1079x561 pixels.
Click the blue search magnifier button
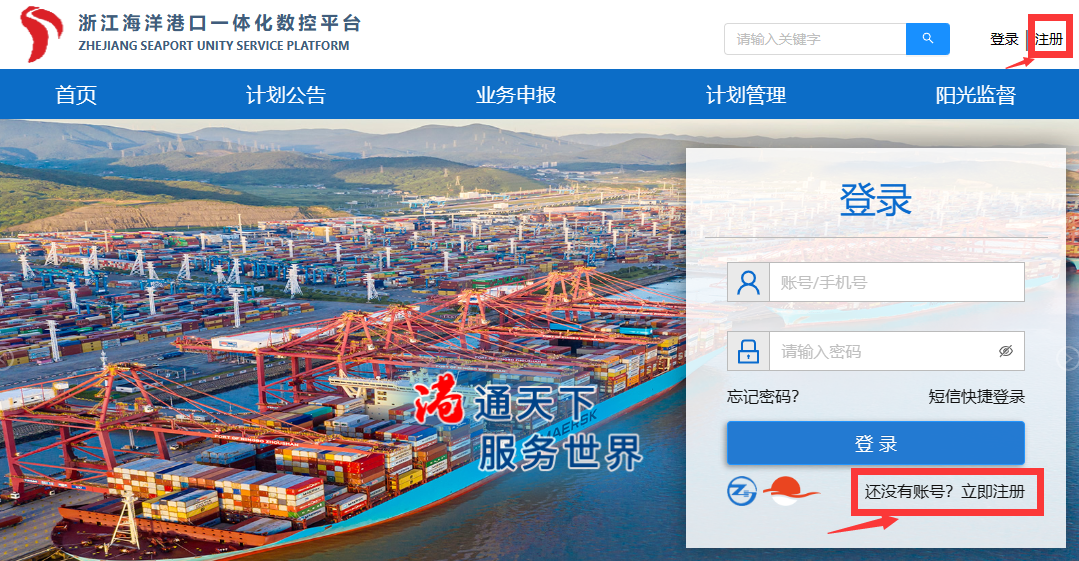pyautogui.click(x=928, y=39)
